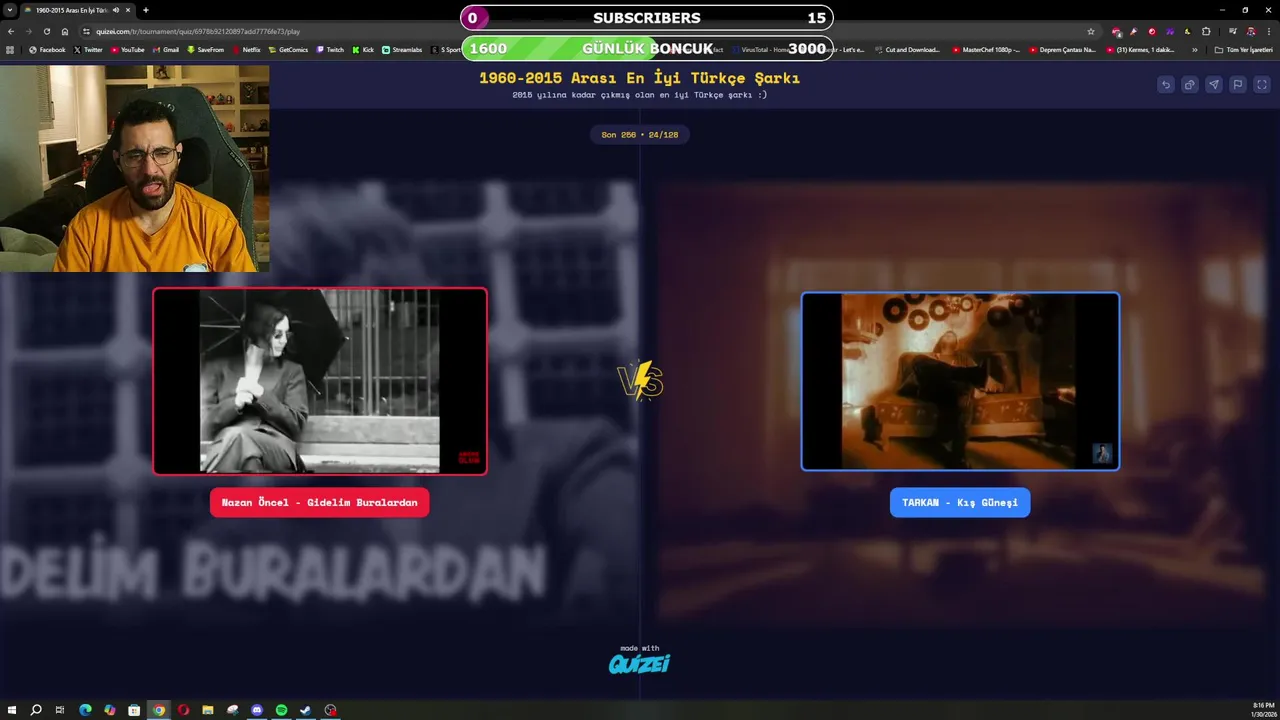The height and width of the screenshot is (720, 1280).
Task: Open the Netflix bookmark
Action: coord(246,49)
